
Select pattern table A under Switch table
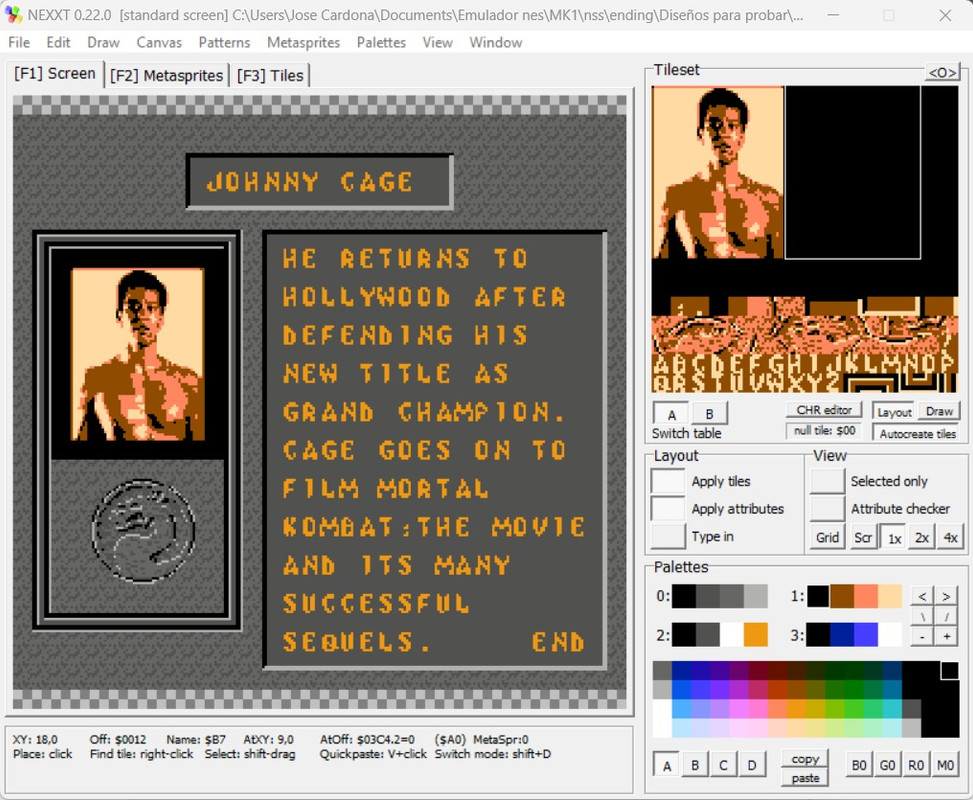pyautogui.click(x=671, y=414)
